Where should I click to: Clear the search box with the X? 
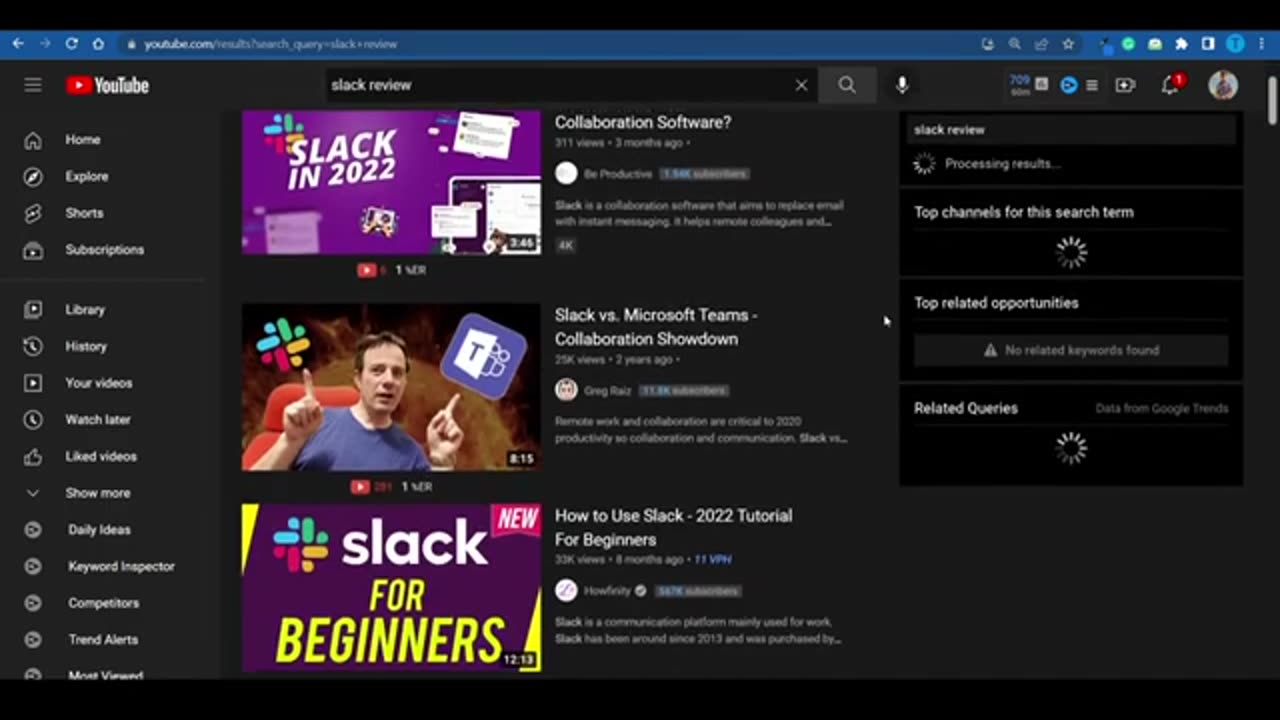click(801, 85)
